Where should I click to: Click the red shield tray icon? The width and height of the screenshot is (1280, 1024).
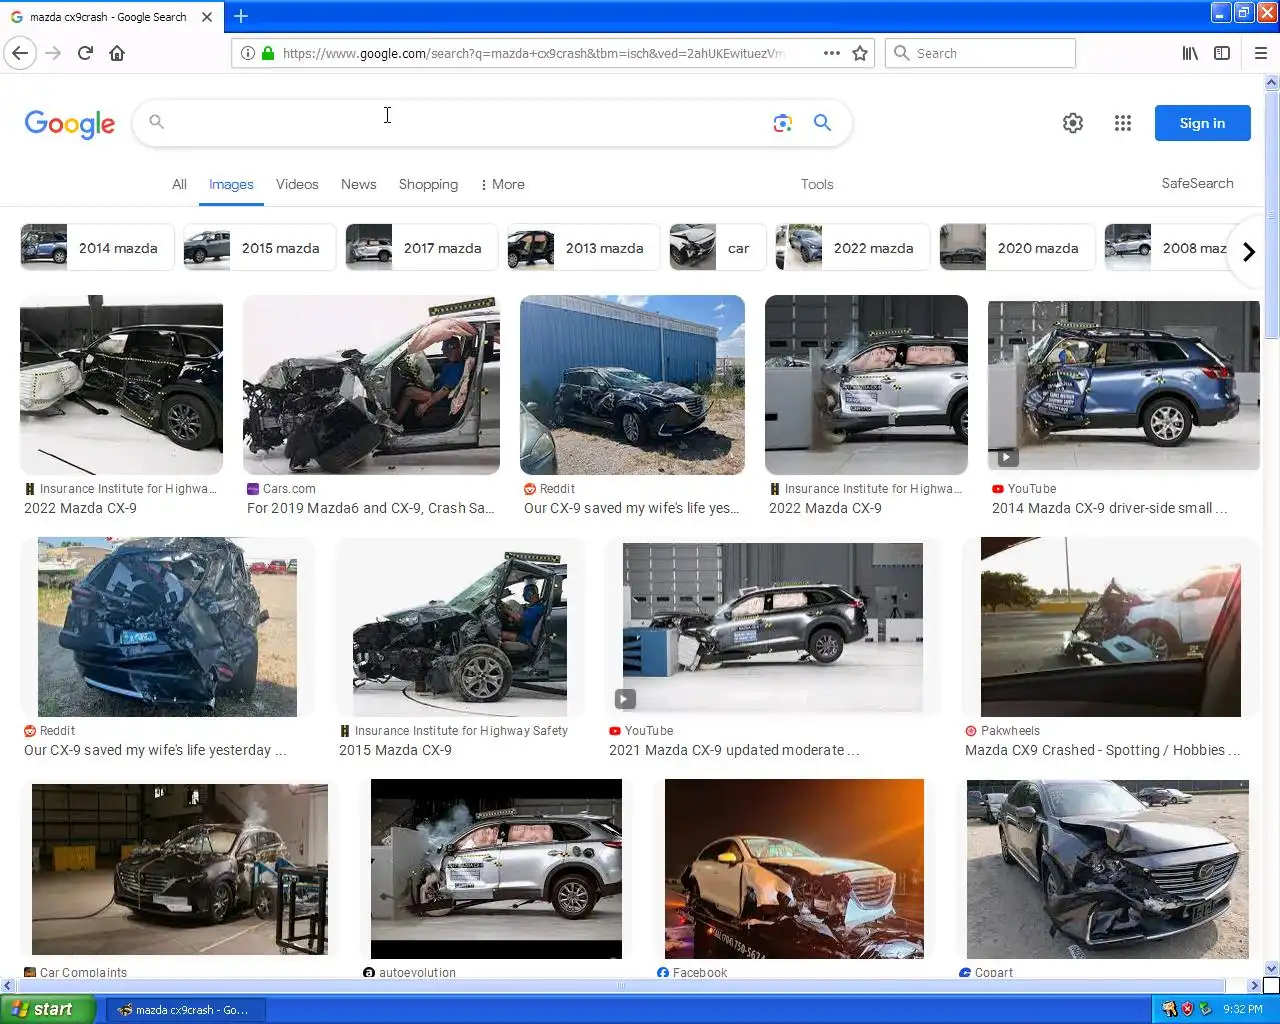1187,1009
